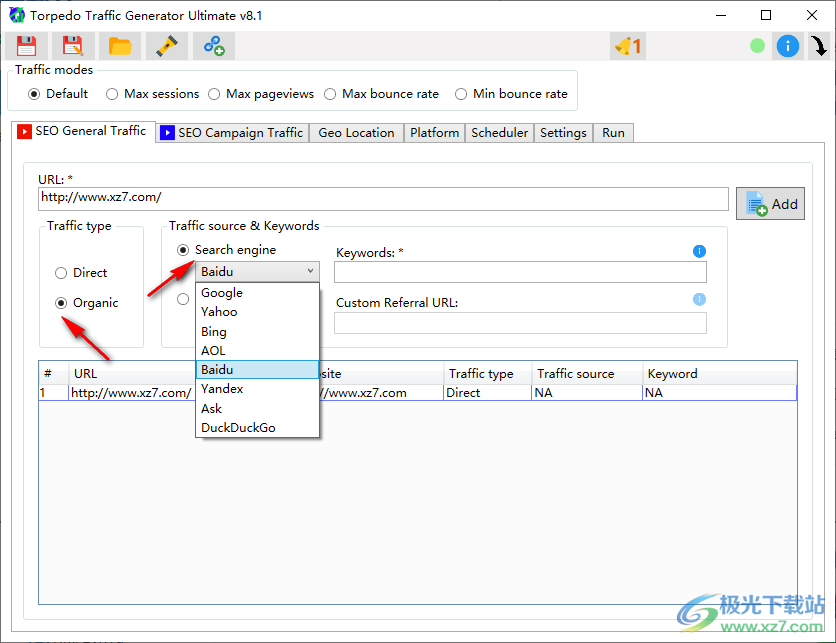Click the Add button
This screenshot has height=643, width=836.
click(x=770, y=204)
